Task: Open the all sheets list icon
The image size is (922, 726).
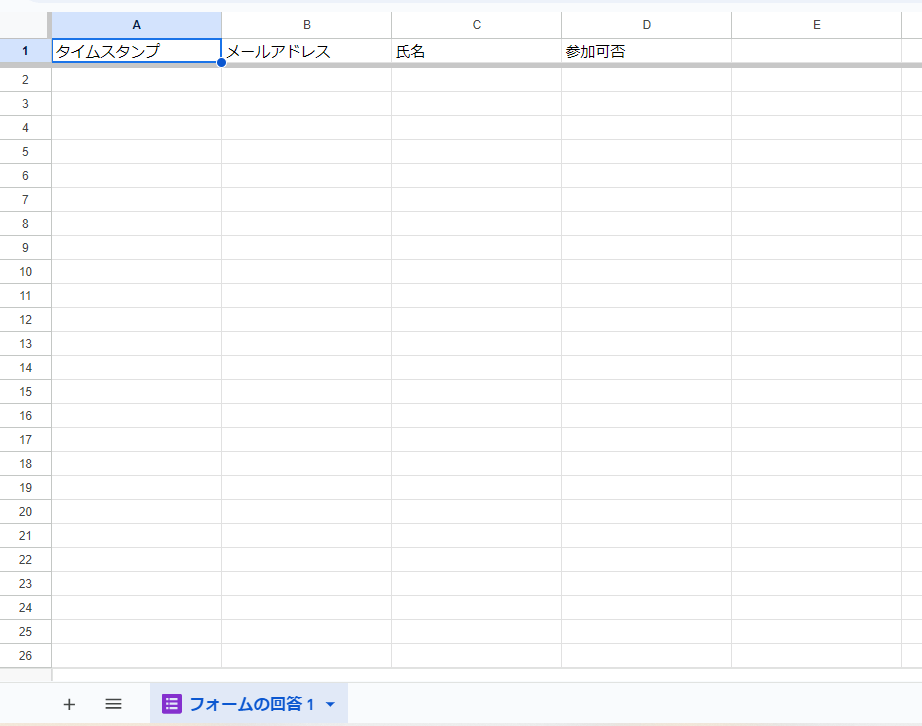Action: click(x=113, y=704)
